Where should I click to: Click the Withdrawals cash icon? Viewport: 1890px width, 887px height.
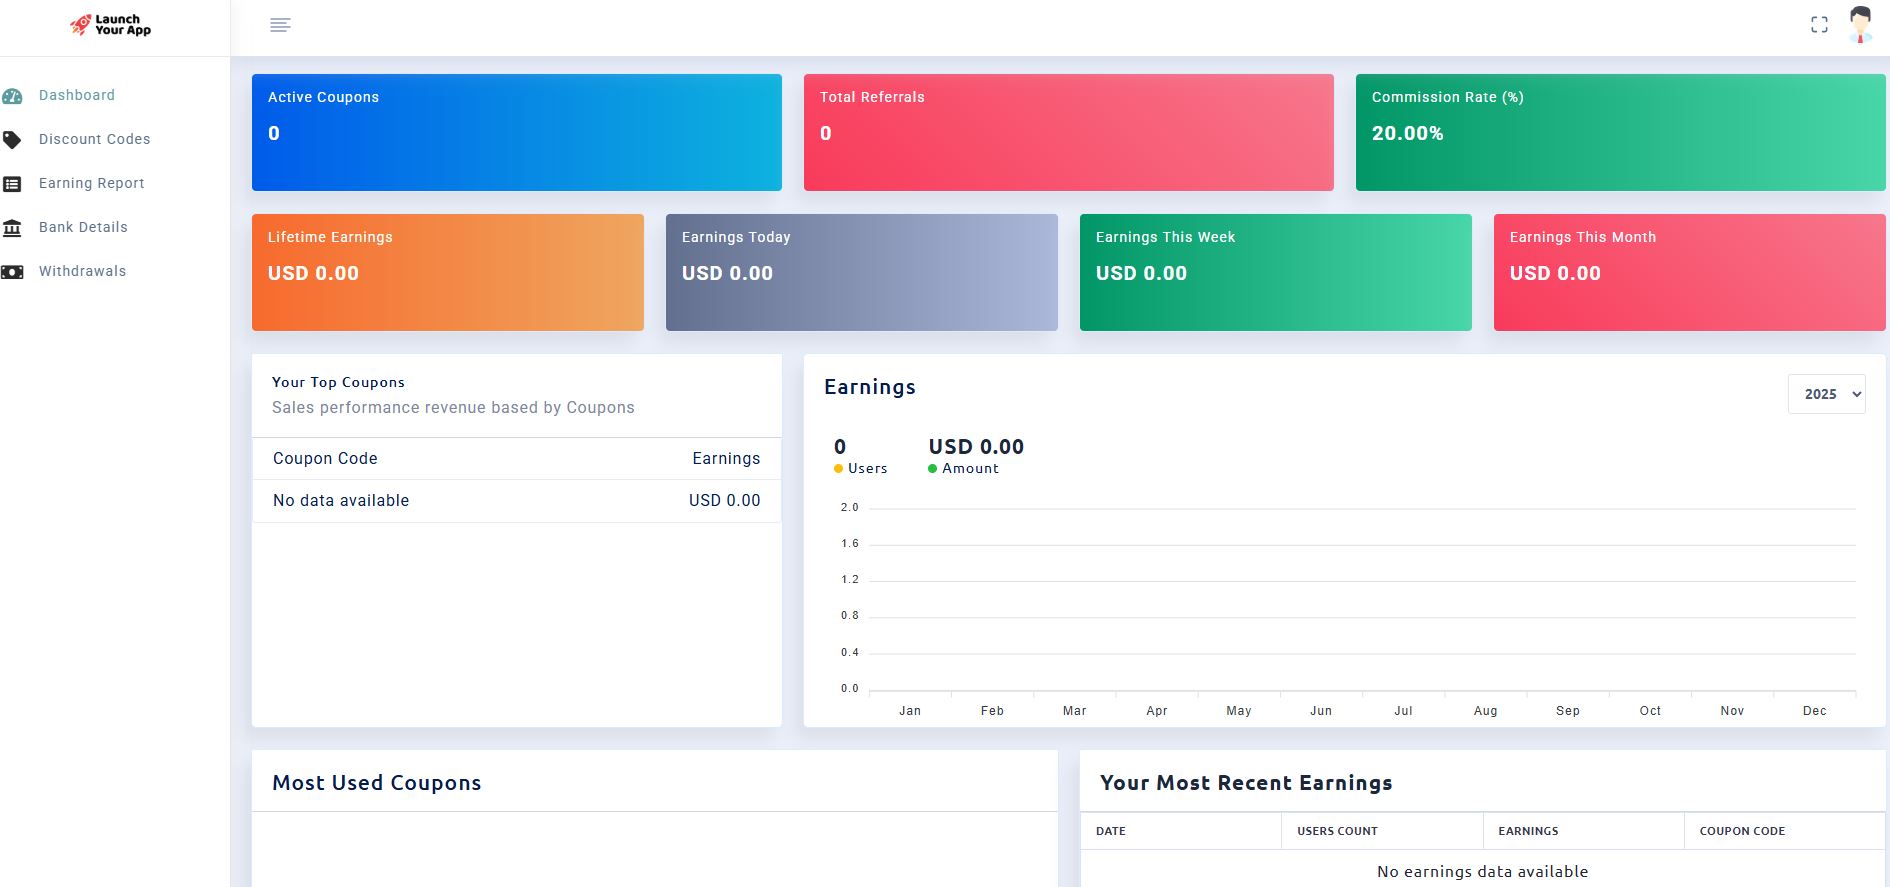click(12, 272)
